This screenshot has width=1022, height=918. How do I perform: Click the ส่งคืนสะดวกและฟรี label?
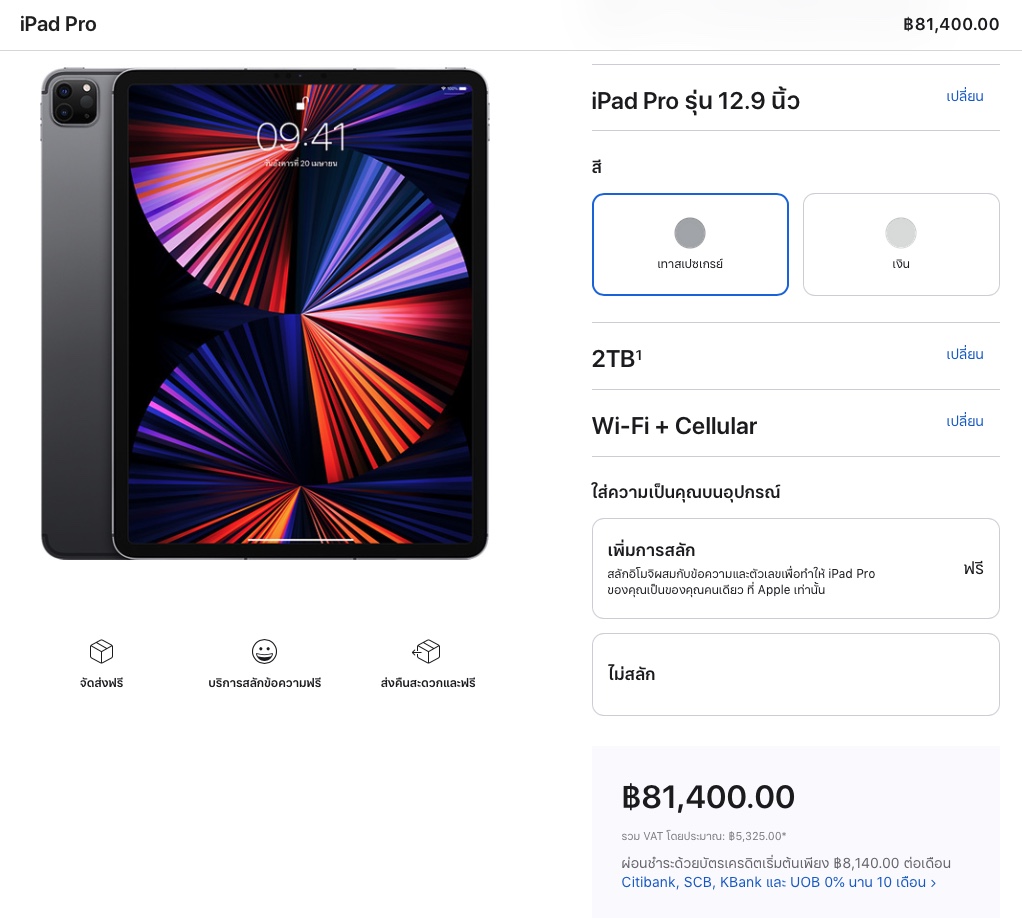(x=427, y=683)
